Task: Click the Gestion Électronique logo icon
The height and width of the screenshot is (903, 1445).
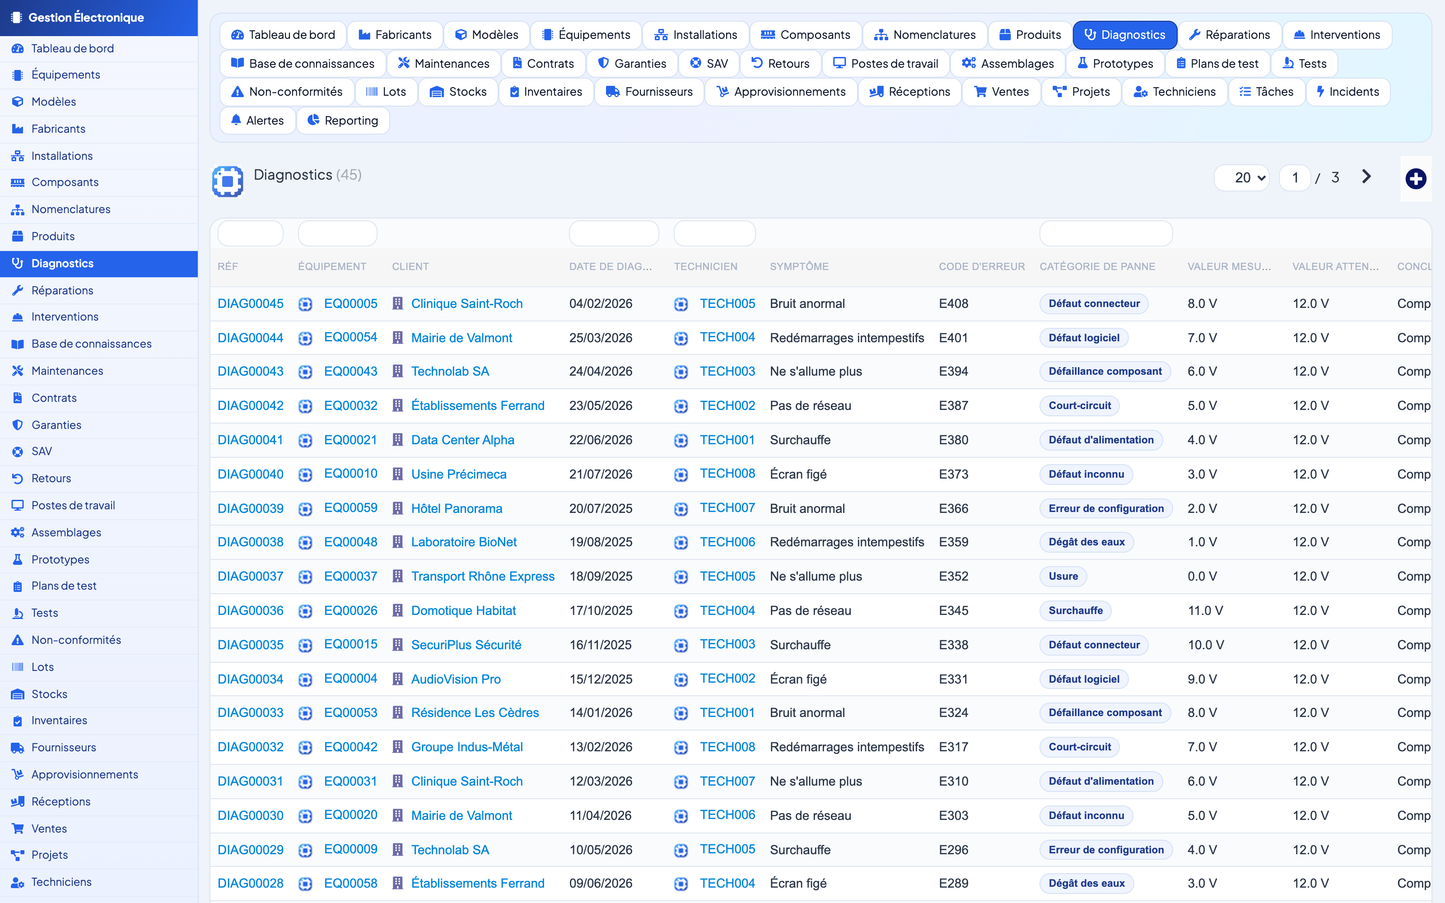Action: point(16,17)
